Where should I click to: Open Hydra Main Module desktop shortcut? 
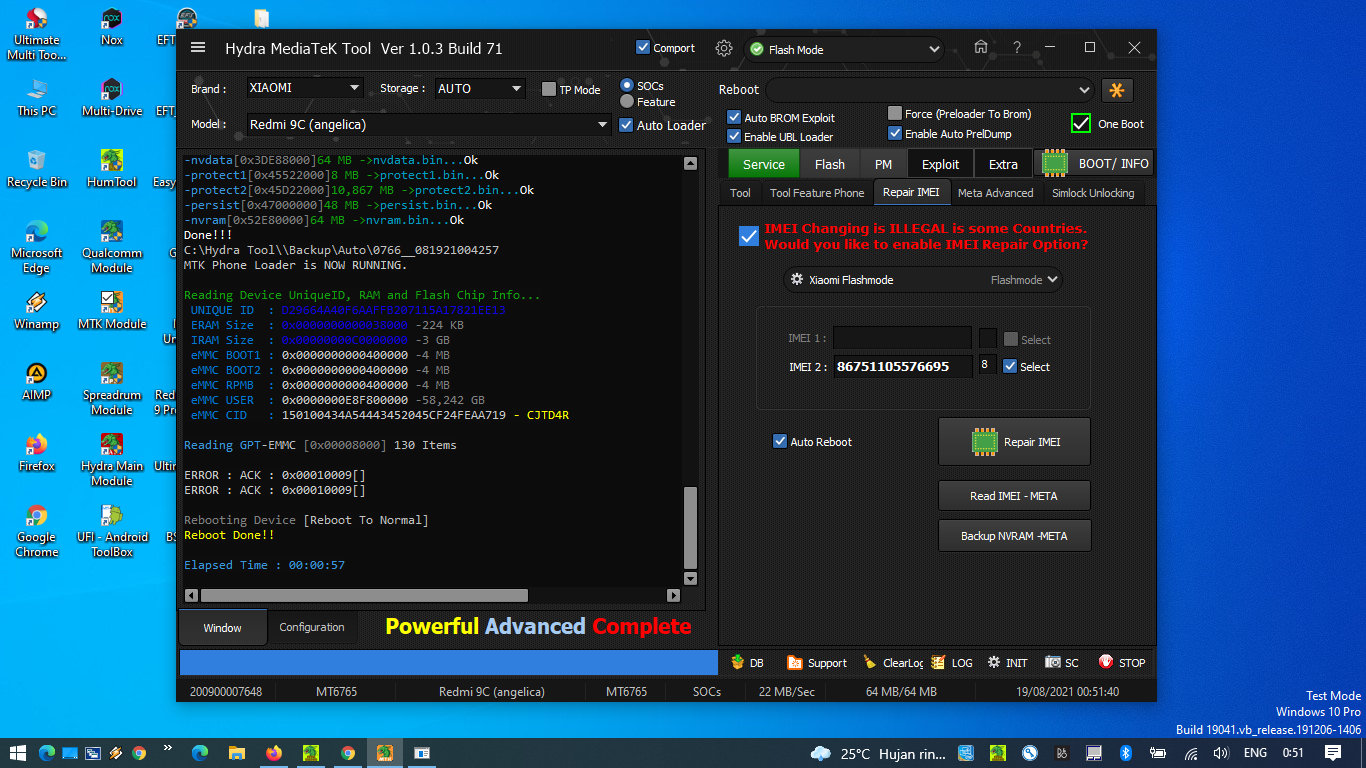click(x=112, y=460)
